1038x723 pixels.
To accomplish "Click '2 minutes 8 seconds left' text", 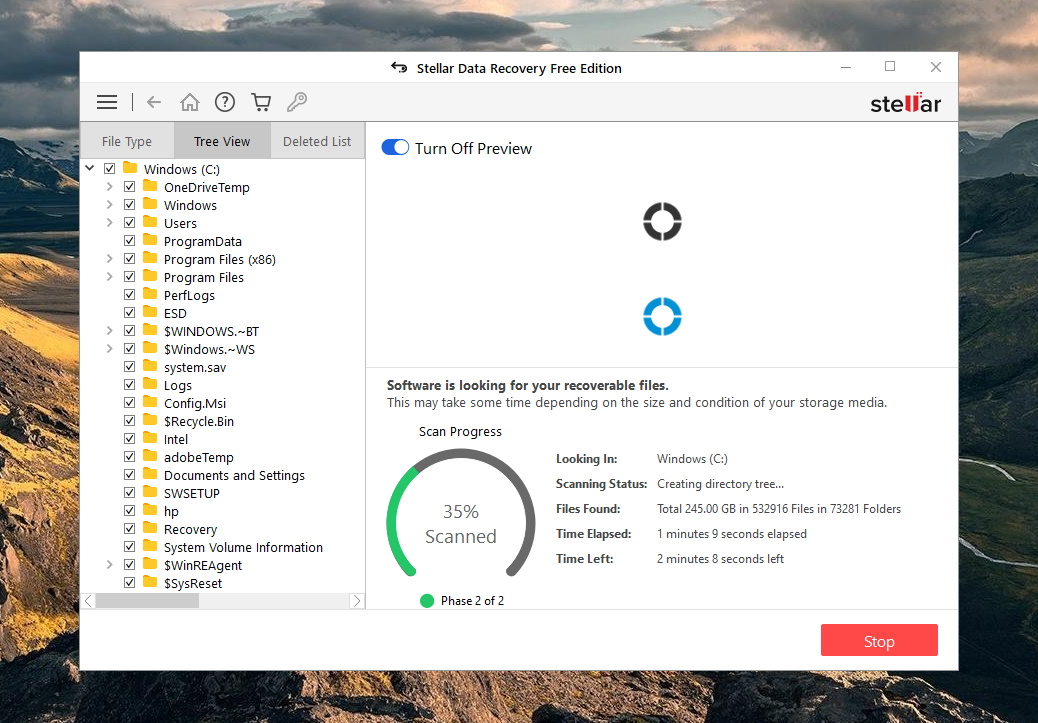I will [x=720, y=559].
